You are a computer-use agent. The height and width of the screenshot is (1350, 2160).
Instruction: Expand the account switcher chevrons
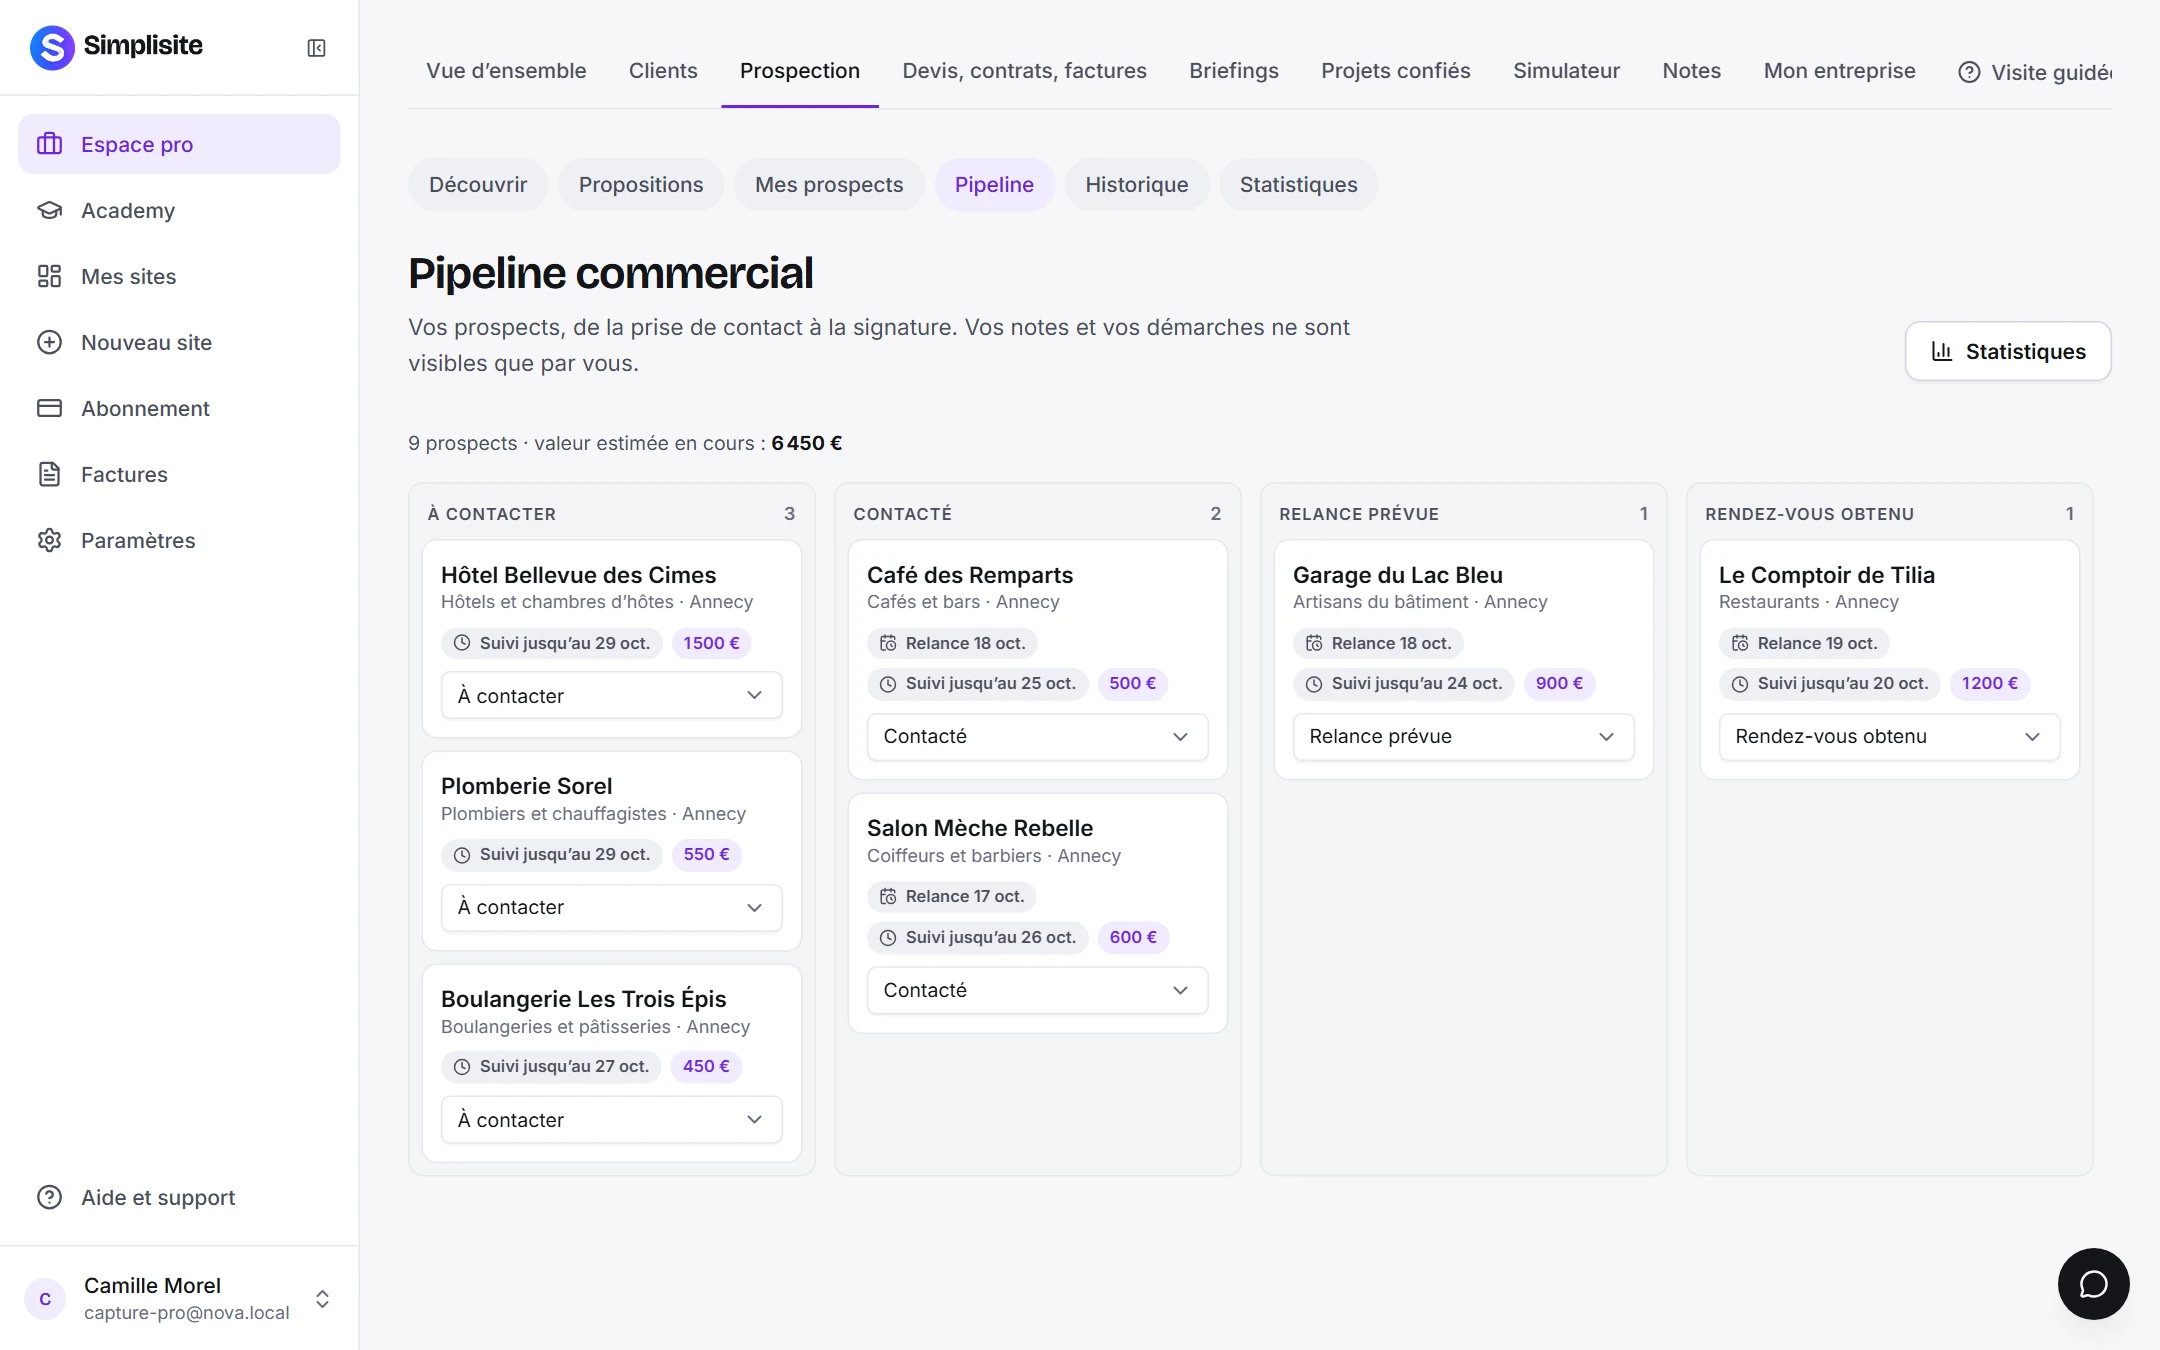tap(322, 1298)
